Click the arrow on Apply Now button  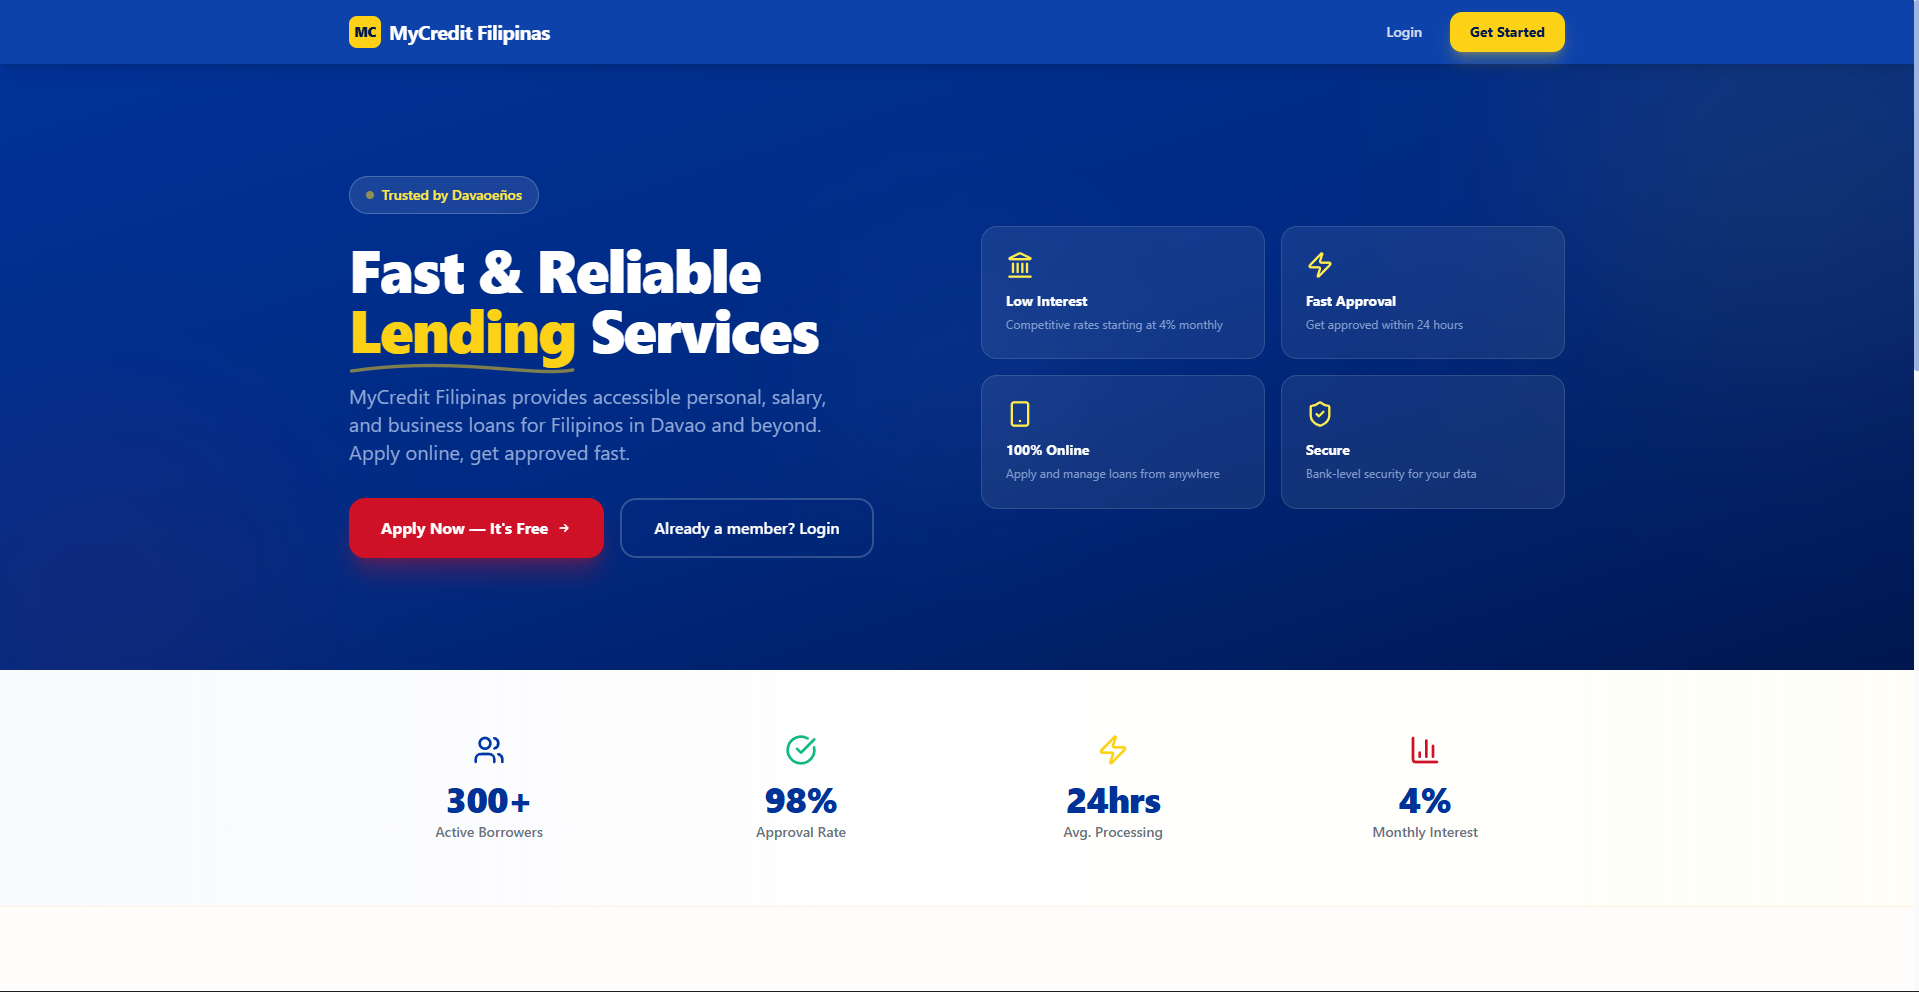564,528
